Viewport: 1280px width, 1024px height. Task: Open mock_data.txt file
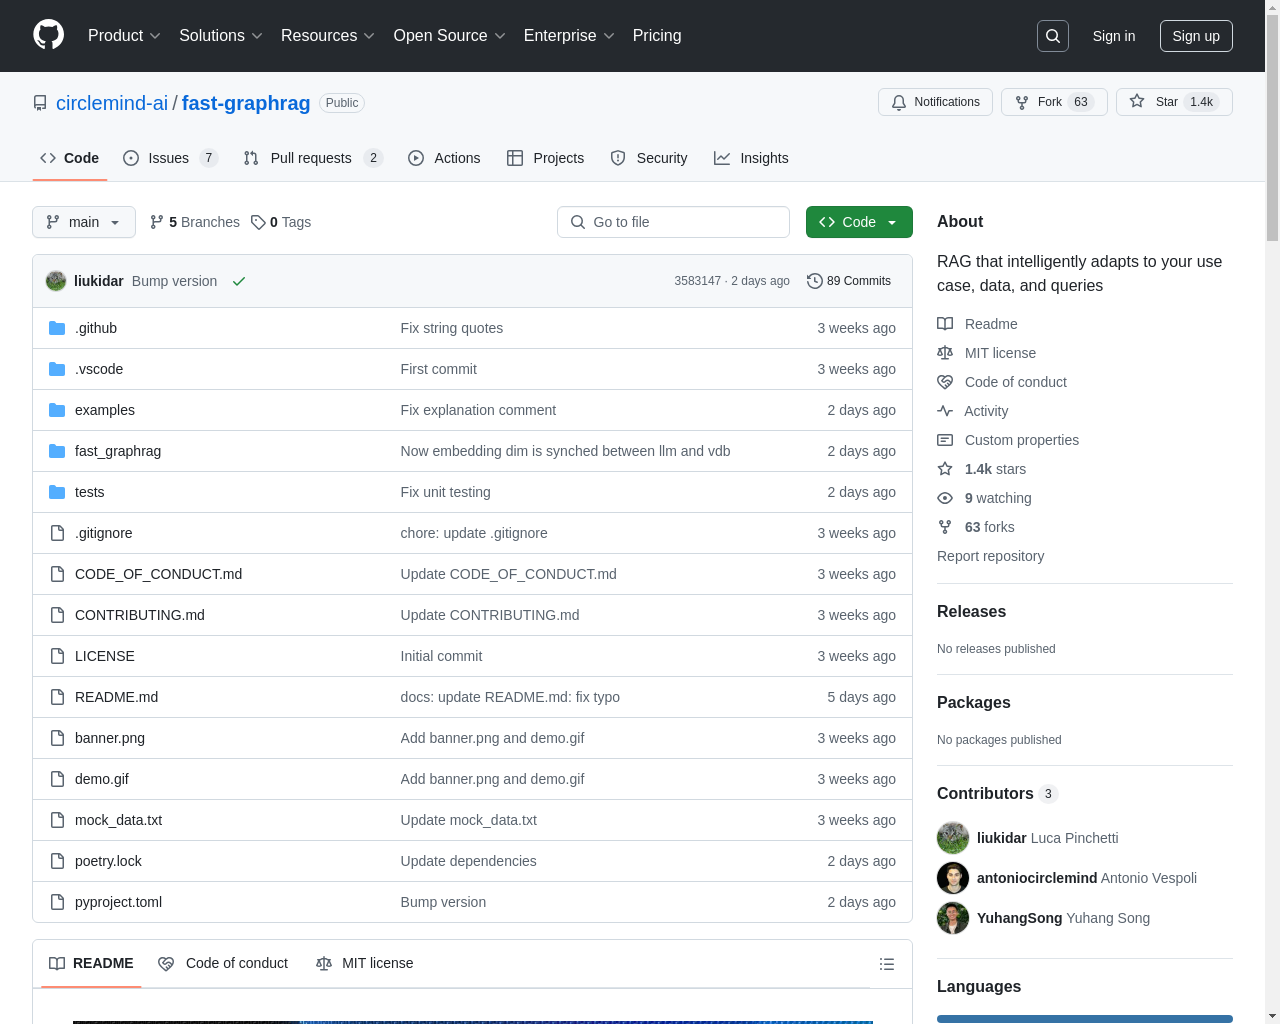pos(118,820)
